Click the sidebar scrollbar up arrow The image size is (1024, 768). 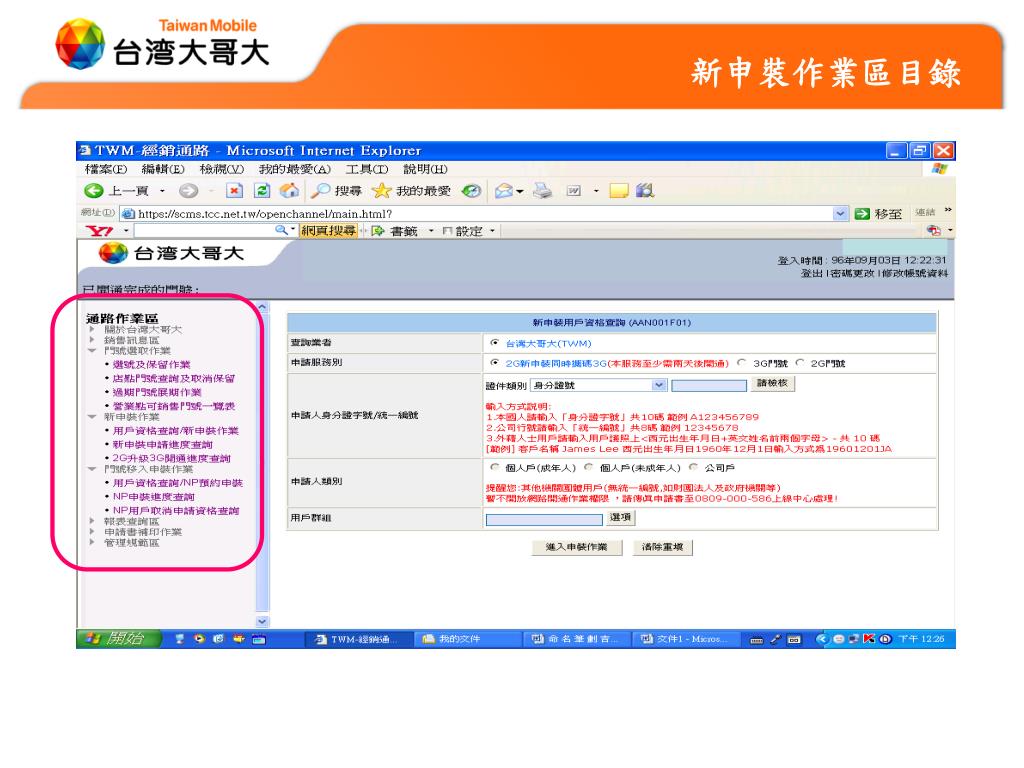click(262, 307)
